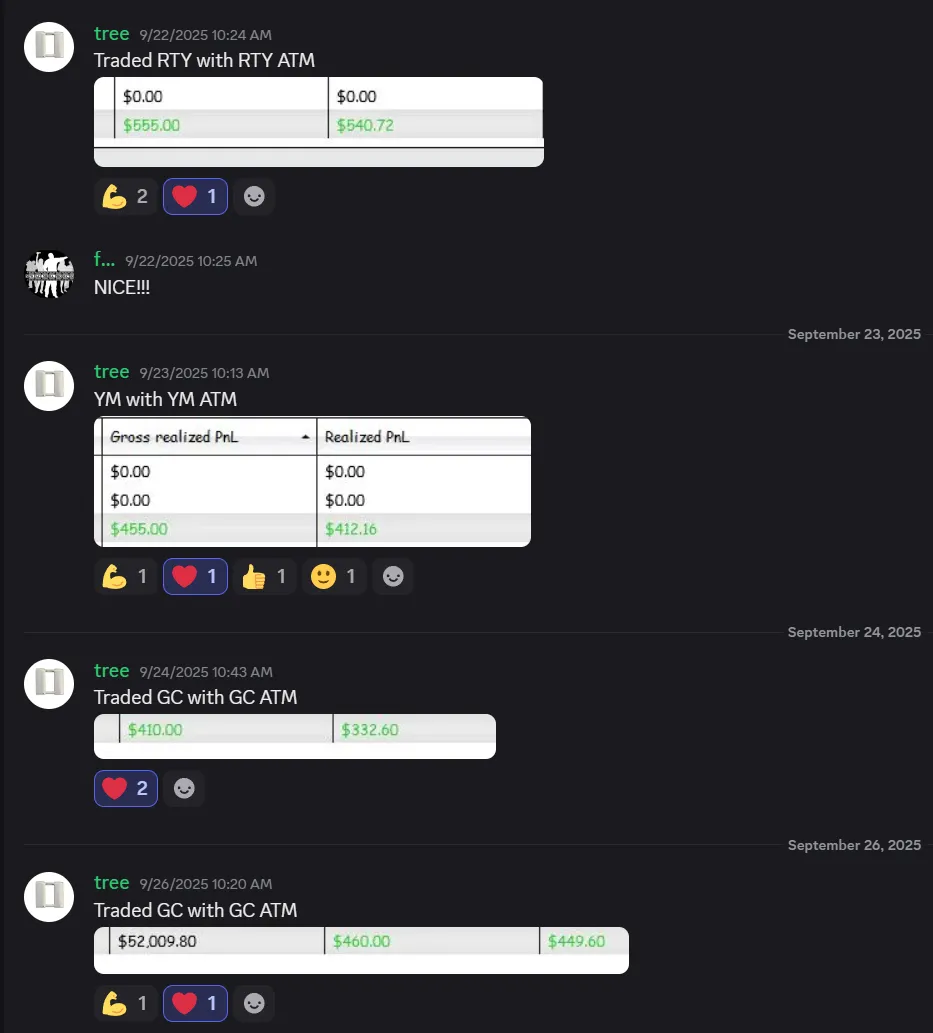Open tree's avatar on the RTY message
The height and width of the screenshot is (1033, 933).
point(49,46)
